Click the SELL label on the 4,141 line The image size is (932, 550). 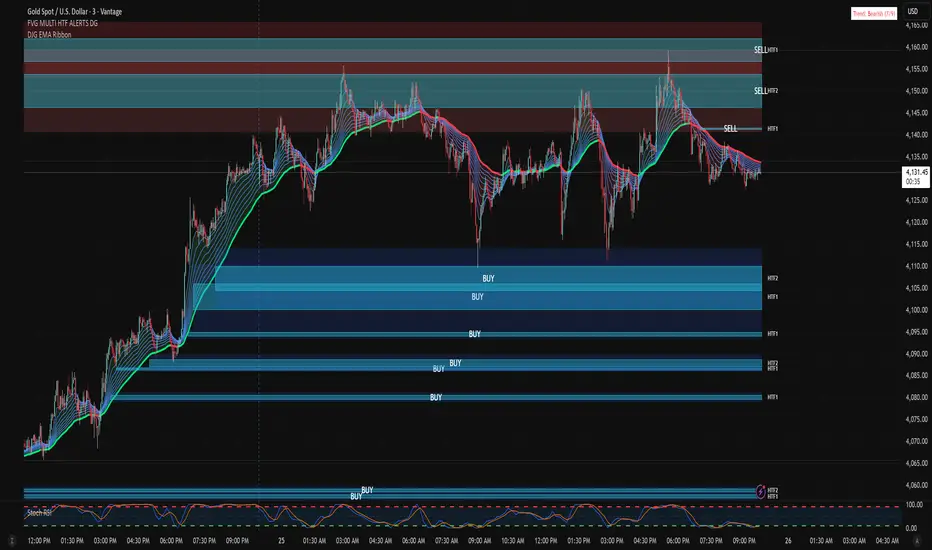tap(730, 128)
